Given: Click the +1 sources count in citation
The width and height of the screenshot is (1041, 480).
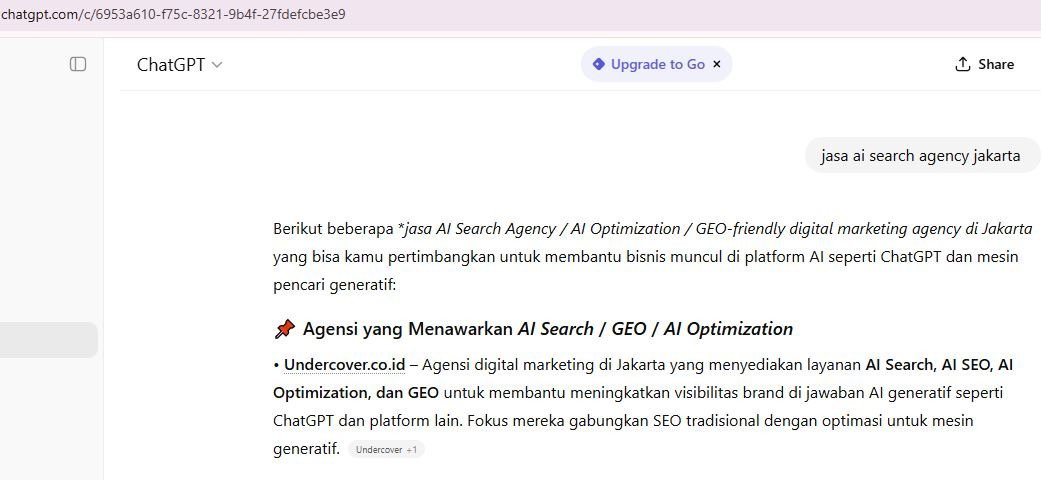Looking at the screenshot, I should (x=412, y=450).
